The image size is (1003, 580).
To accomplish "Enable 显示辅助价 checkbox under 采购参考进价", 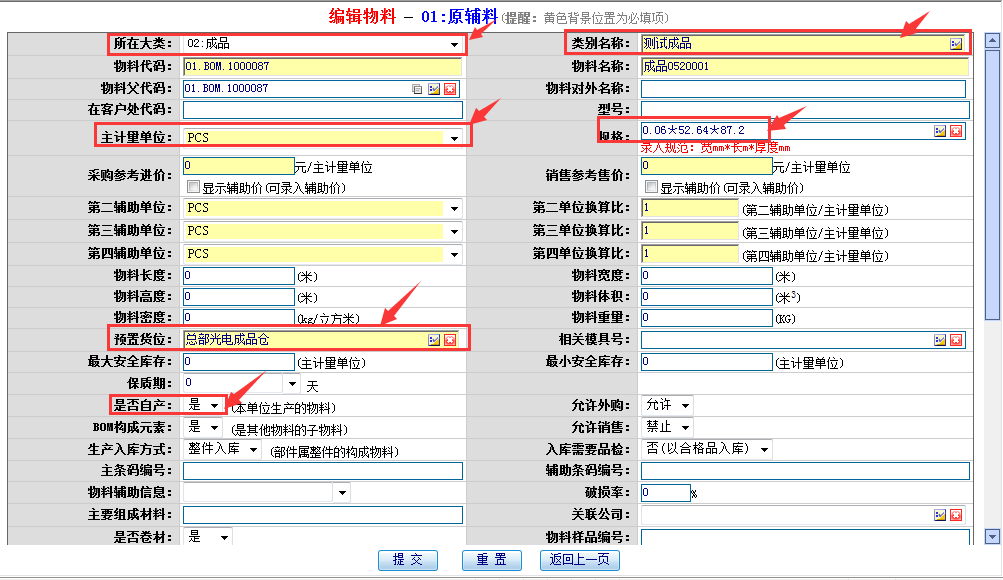I will coord(194,187).
